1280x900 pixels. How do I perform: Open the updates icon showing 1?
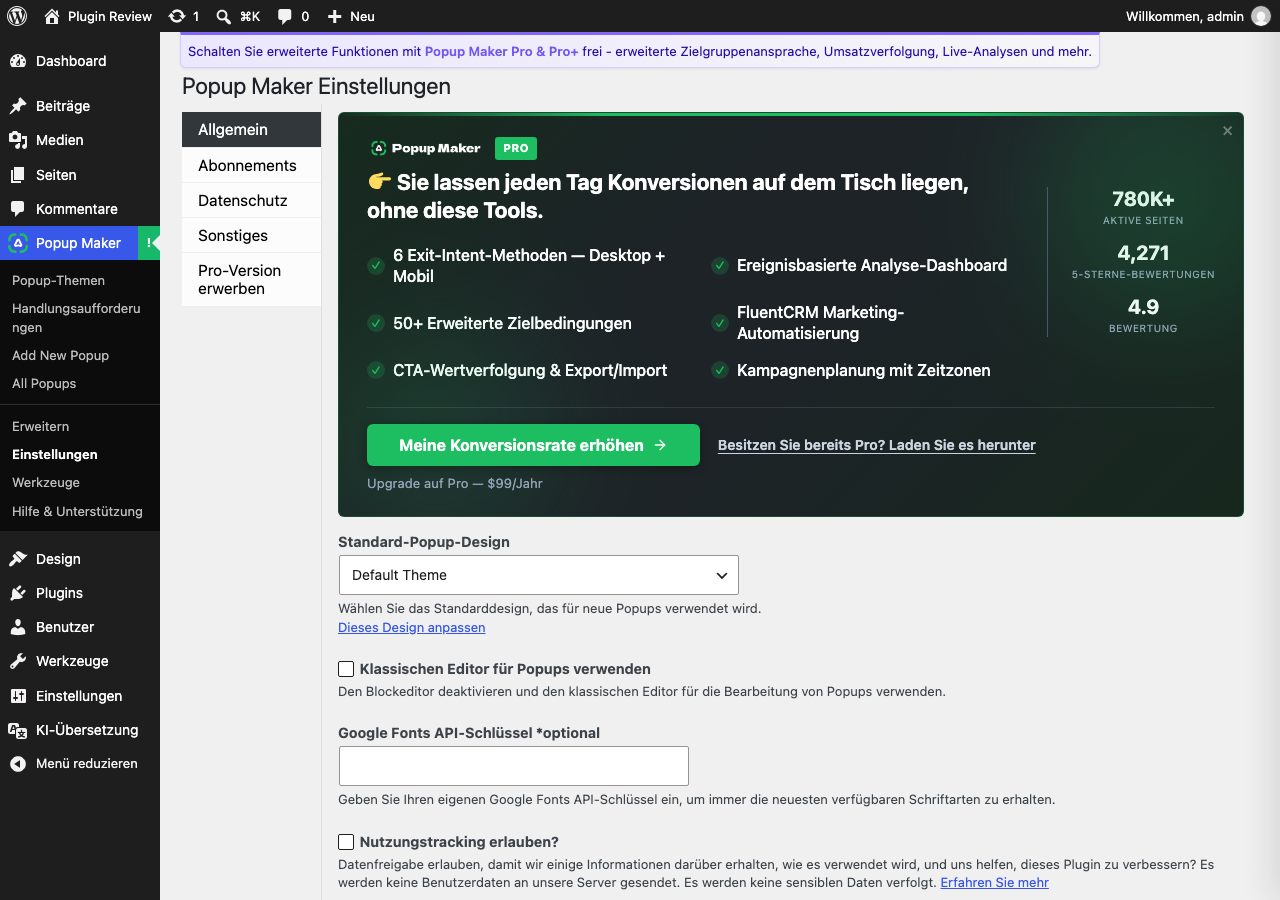[177, 16]
